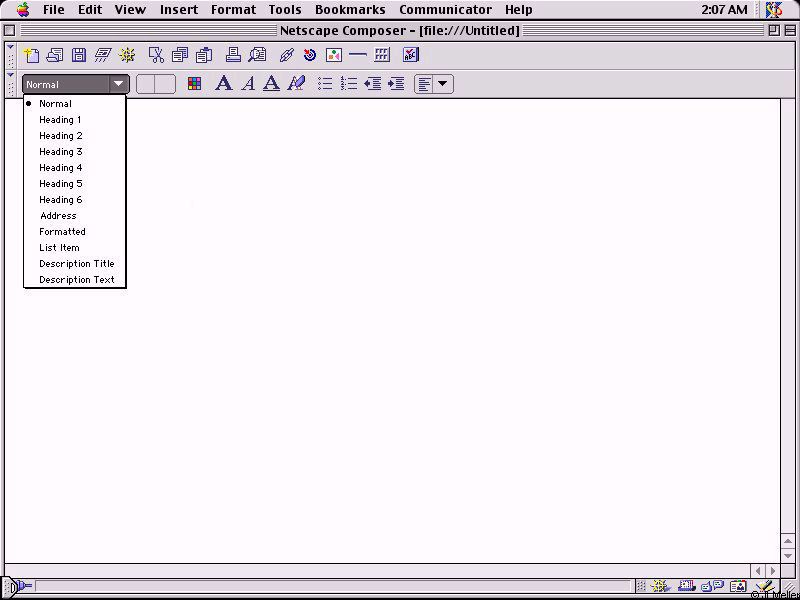Open the alignment dropdown arrow
The image size is (800, 600).
443,84
